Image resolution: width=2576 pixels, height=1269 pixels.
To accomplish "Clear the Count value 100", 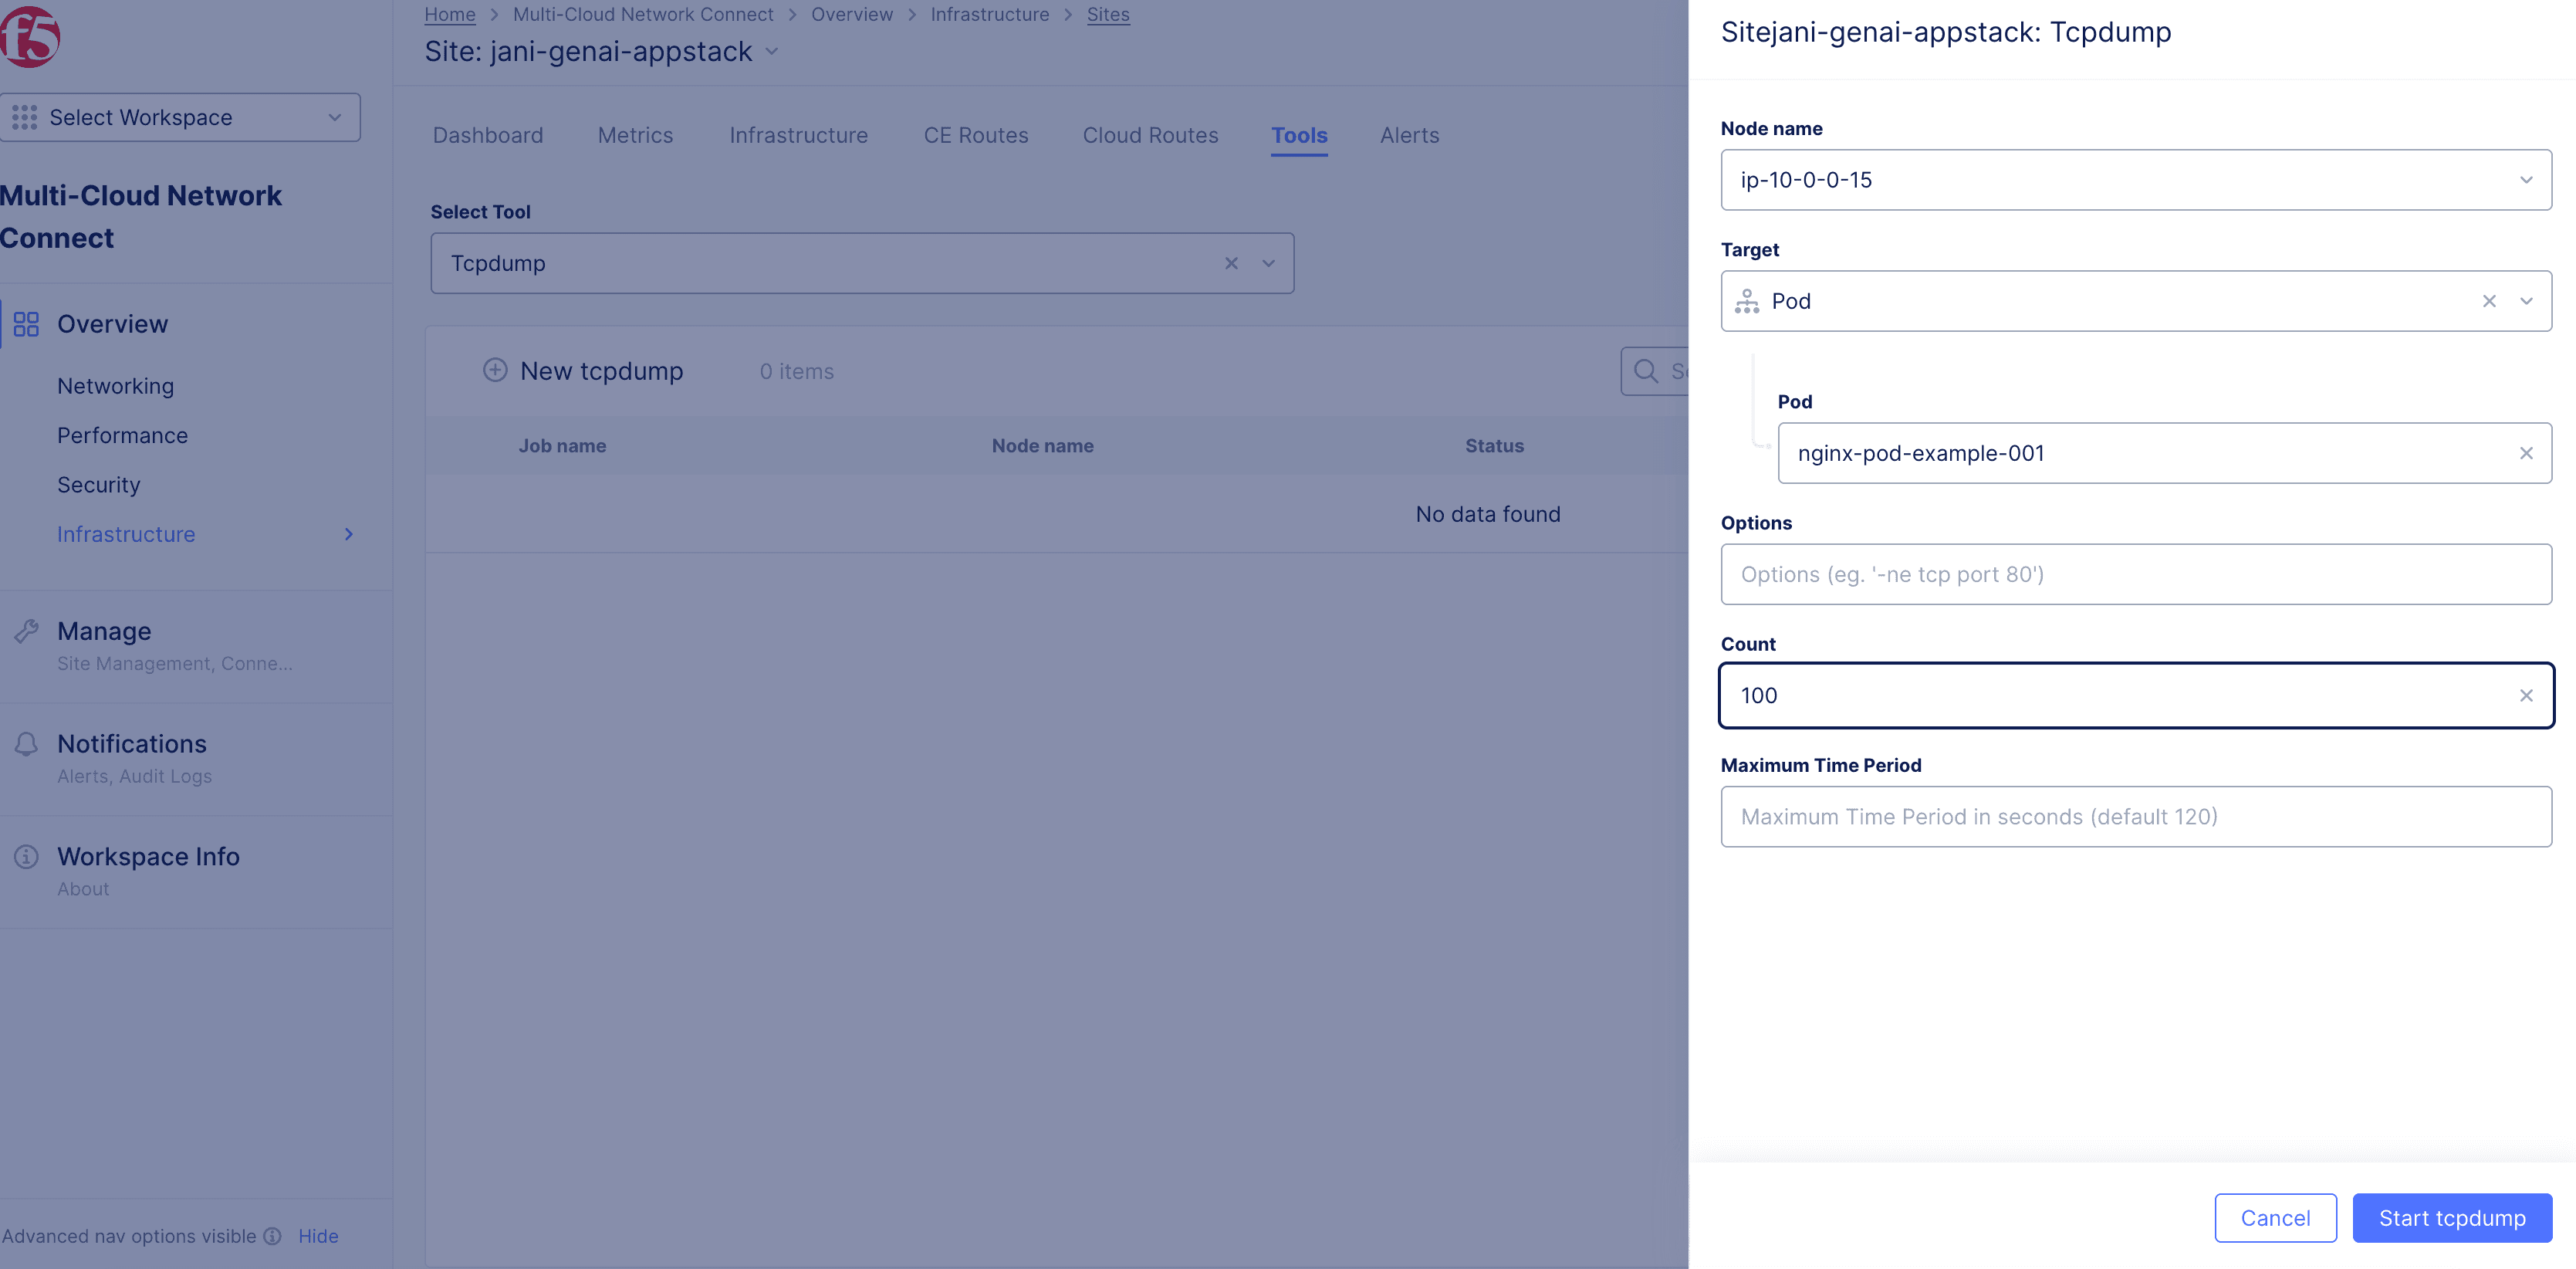I will (x=2526, y=695).
